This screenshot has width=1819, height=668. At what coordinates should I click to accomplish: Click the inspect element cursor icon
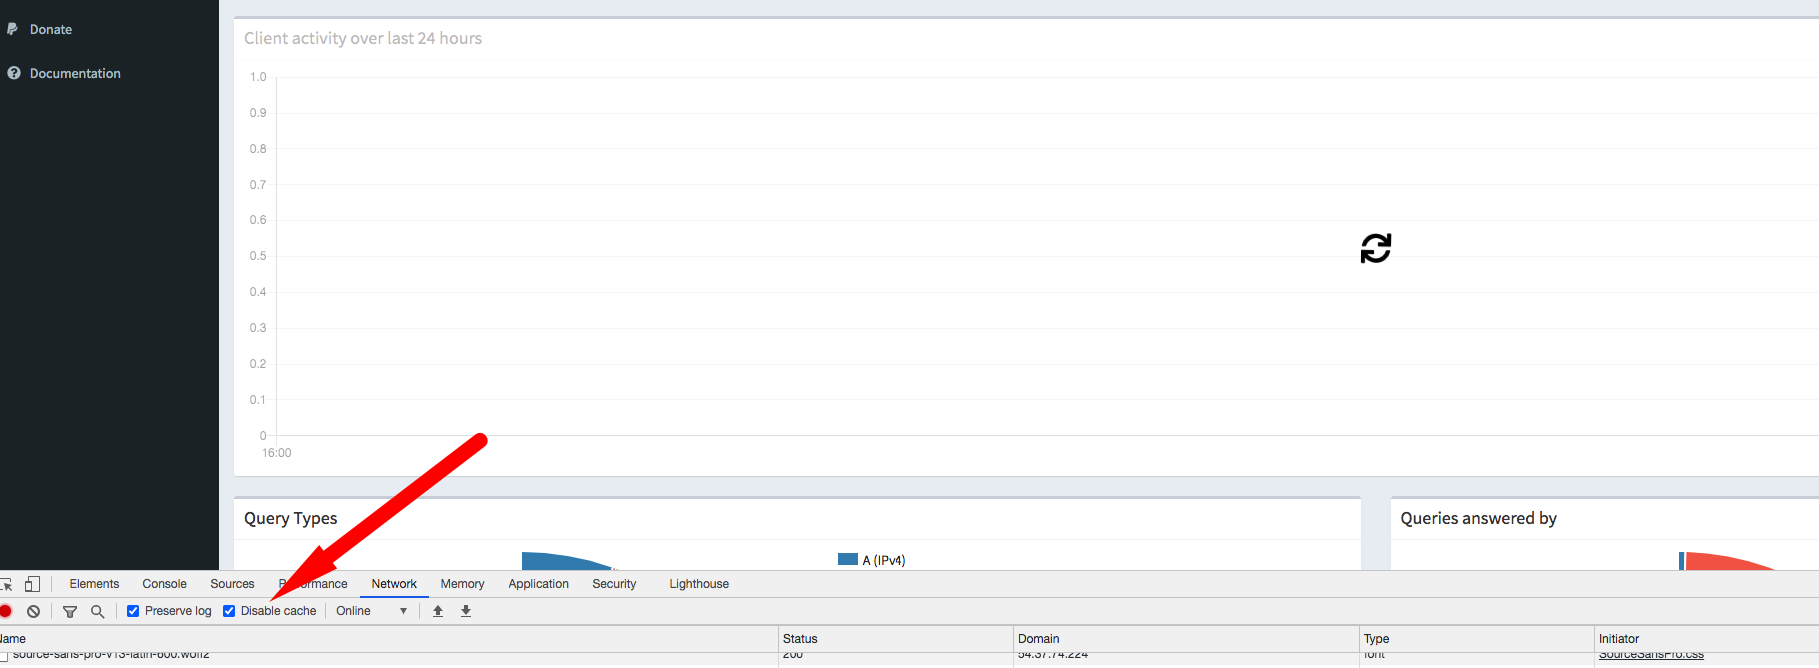point(6,584)
